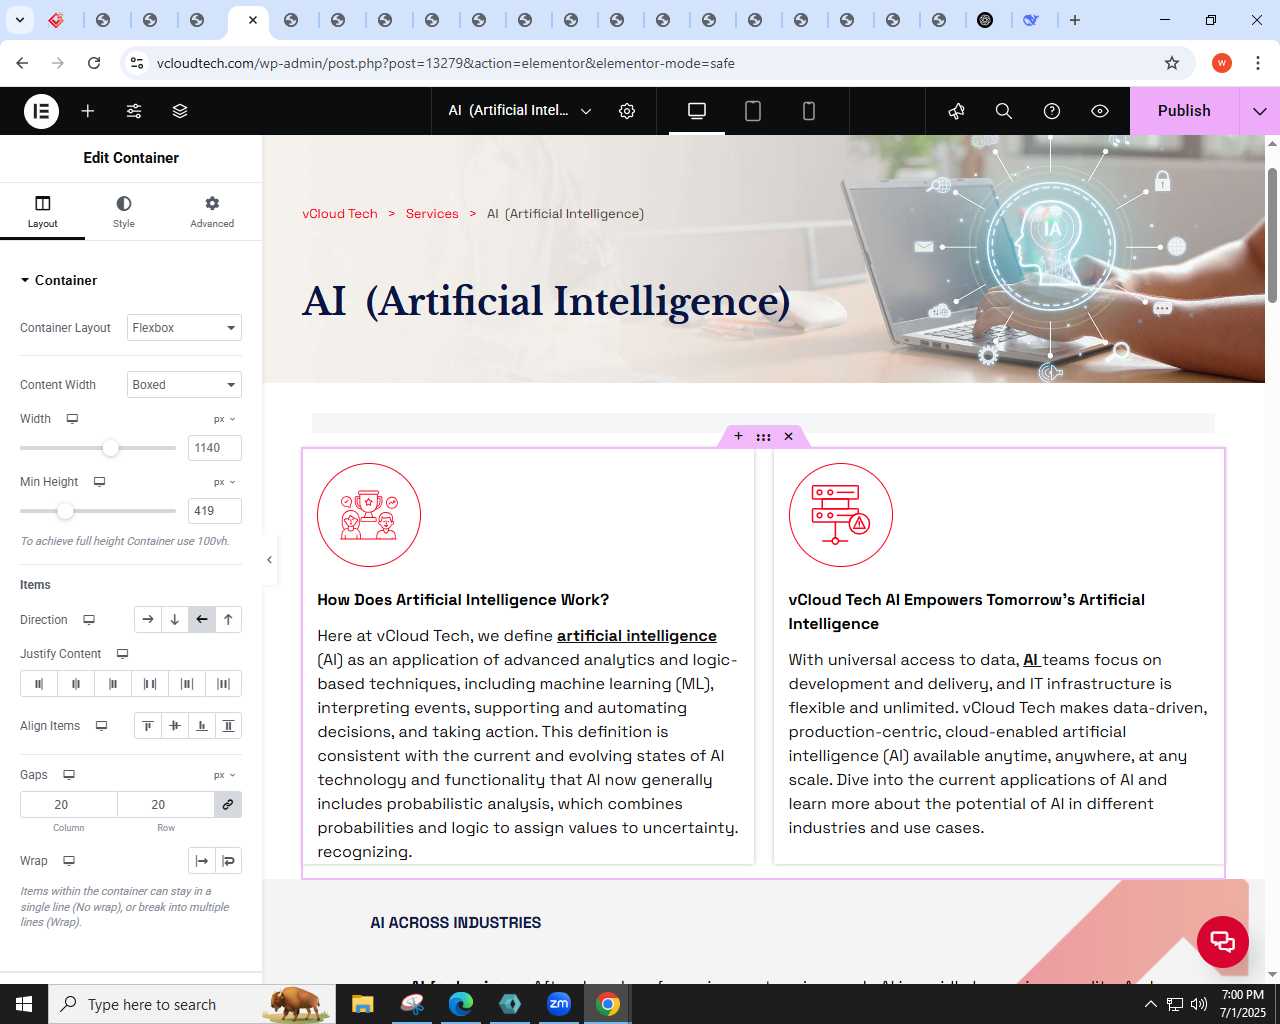1280x1024 pixels.
Task: Click the Publish button
Action: click(x=1184, y=111)
